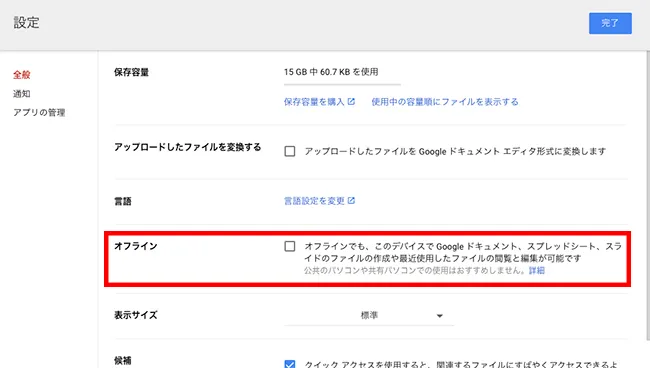Click the 表示サイズ section label
This screenshot has width=650, height=368.
pyautogui.click(x=136, y=315)
